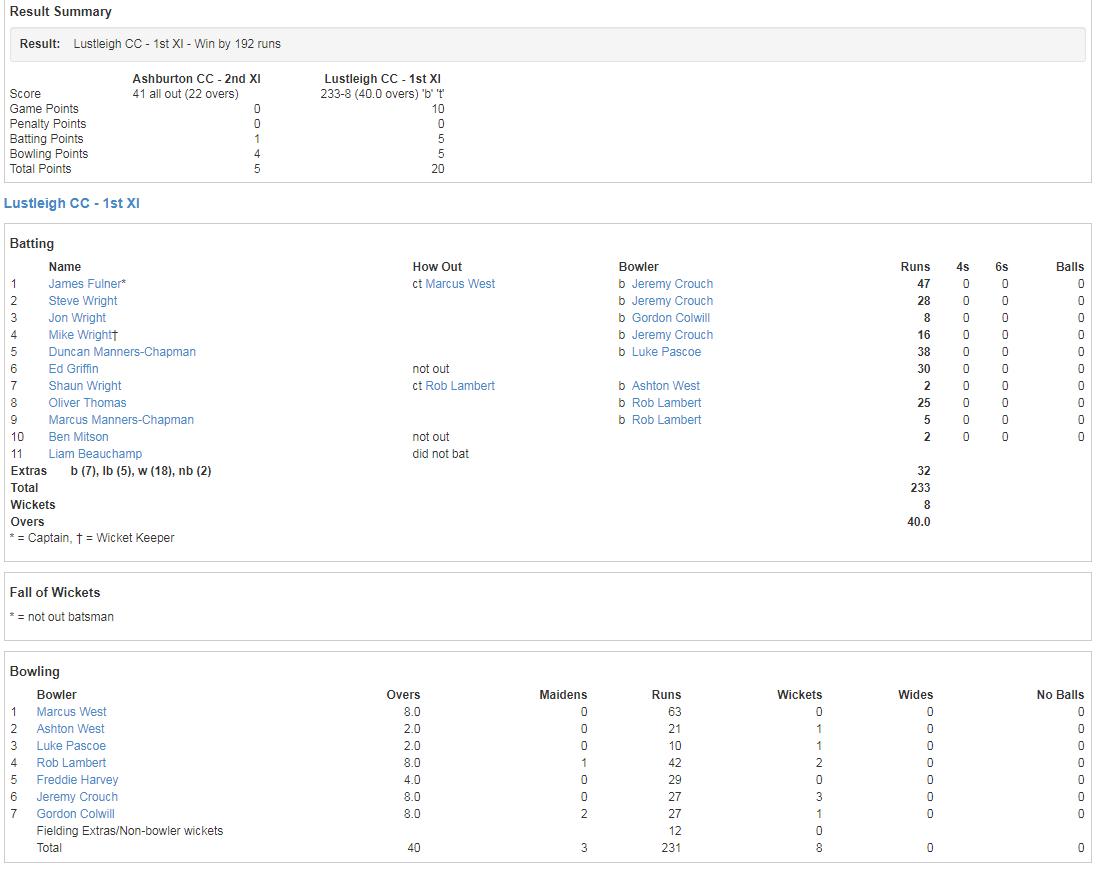Select the Jon Wright batting link
This screenshot has height=874, width=1112.
tap(77, 318)
